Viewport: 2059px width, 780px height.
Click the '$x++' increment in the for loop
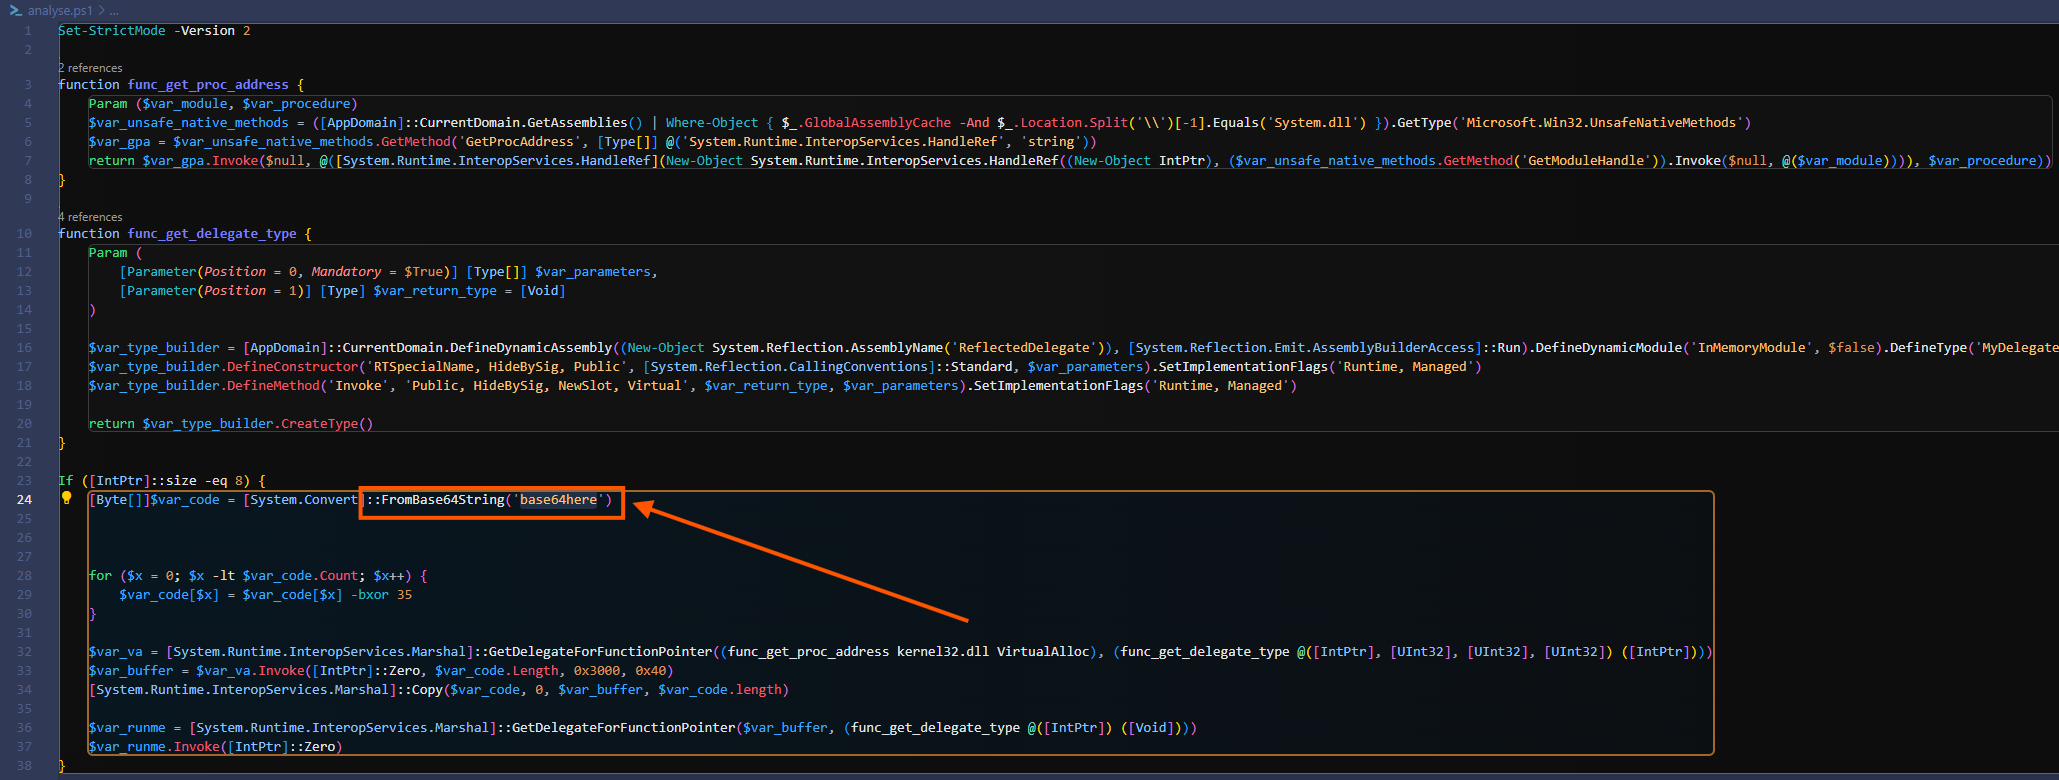click(389, 576)
